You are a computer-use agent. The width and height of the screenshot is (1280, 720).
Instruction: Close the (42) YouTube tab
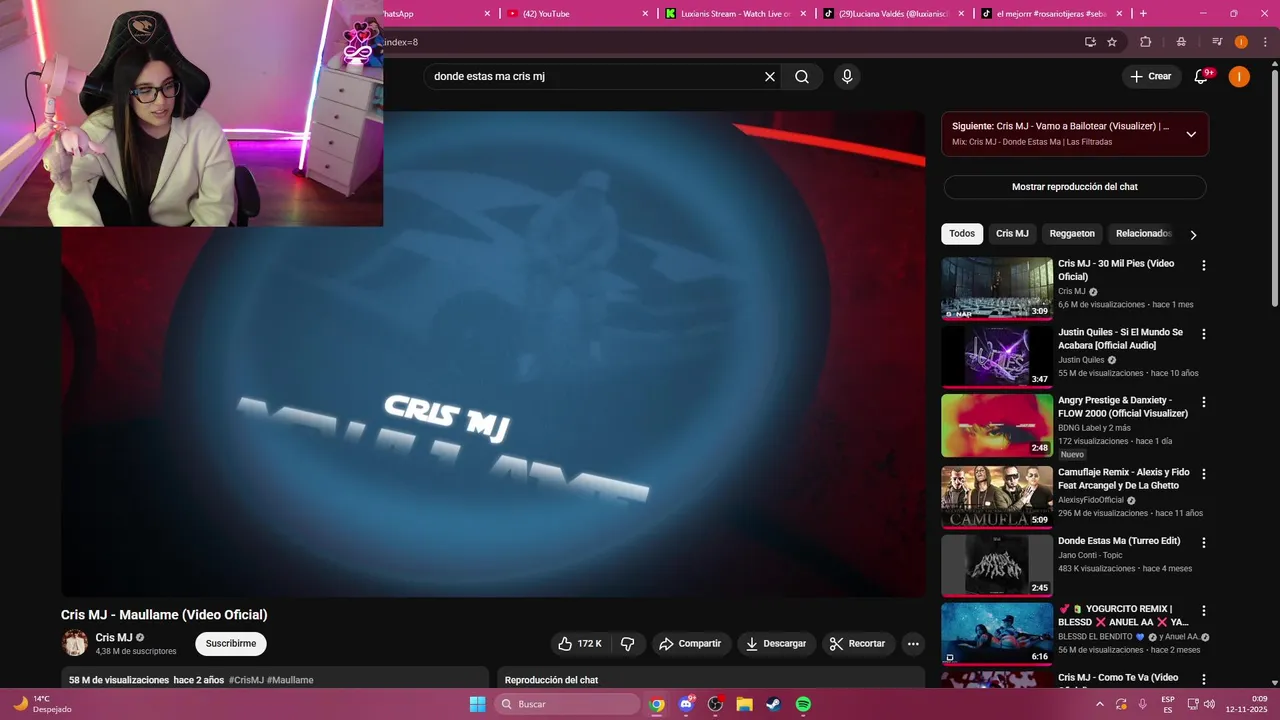pos(645,13)
